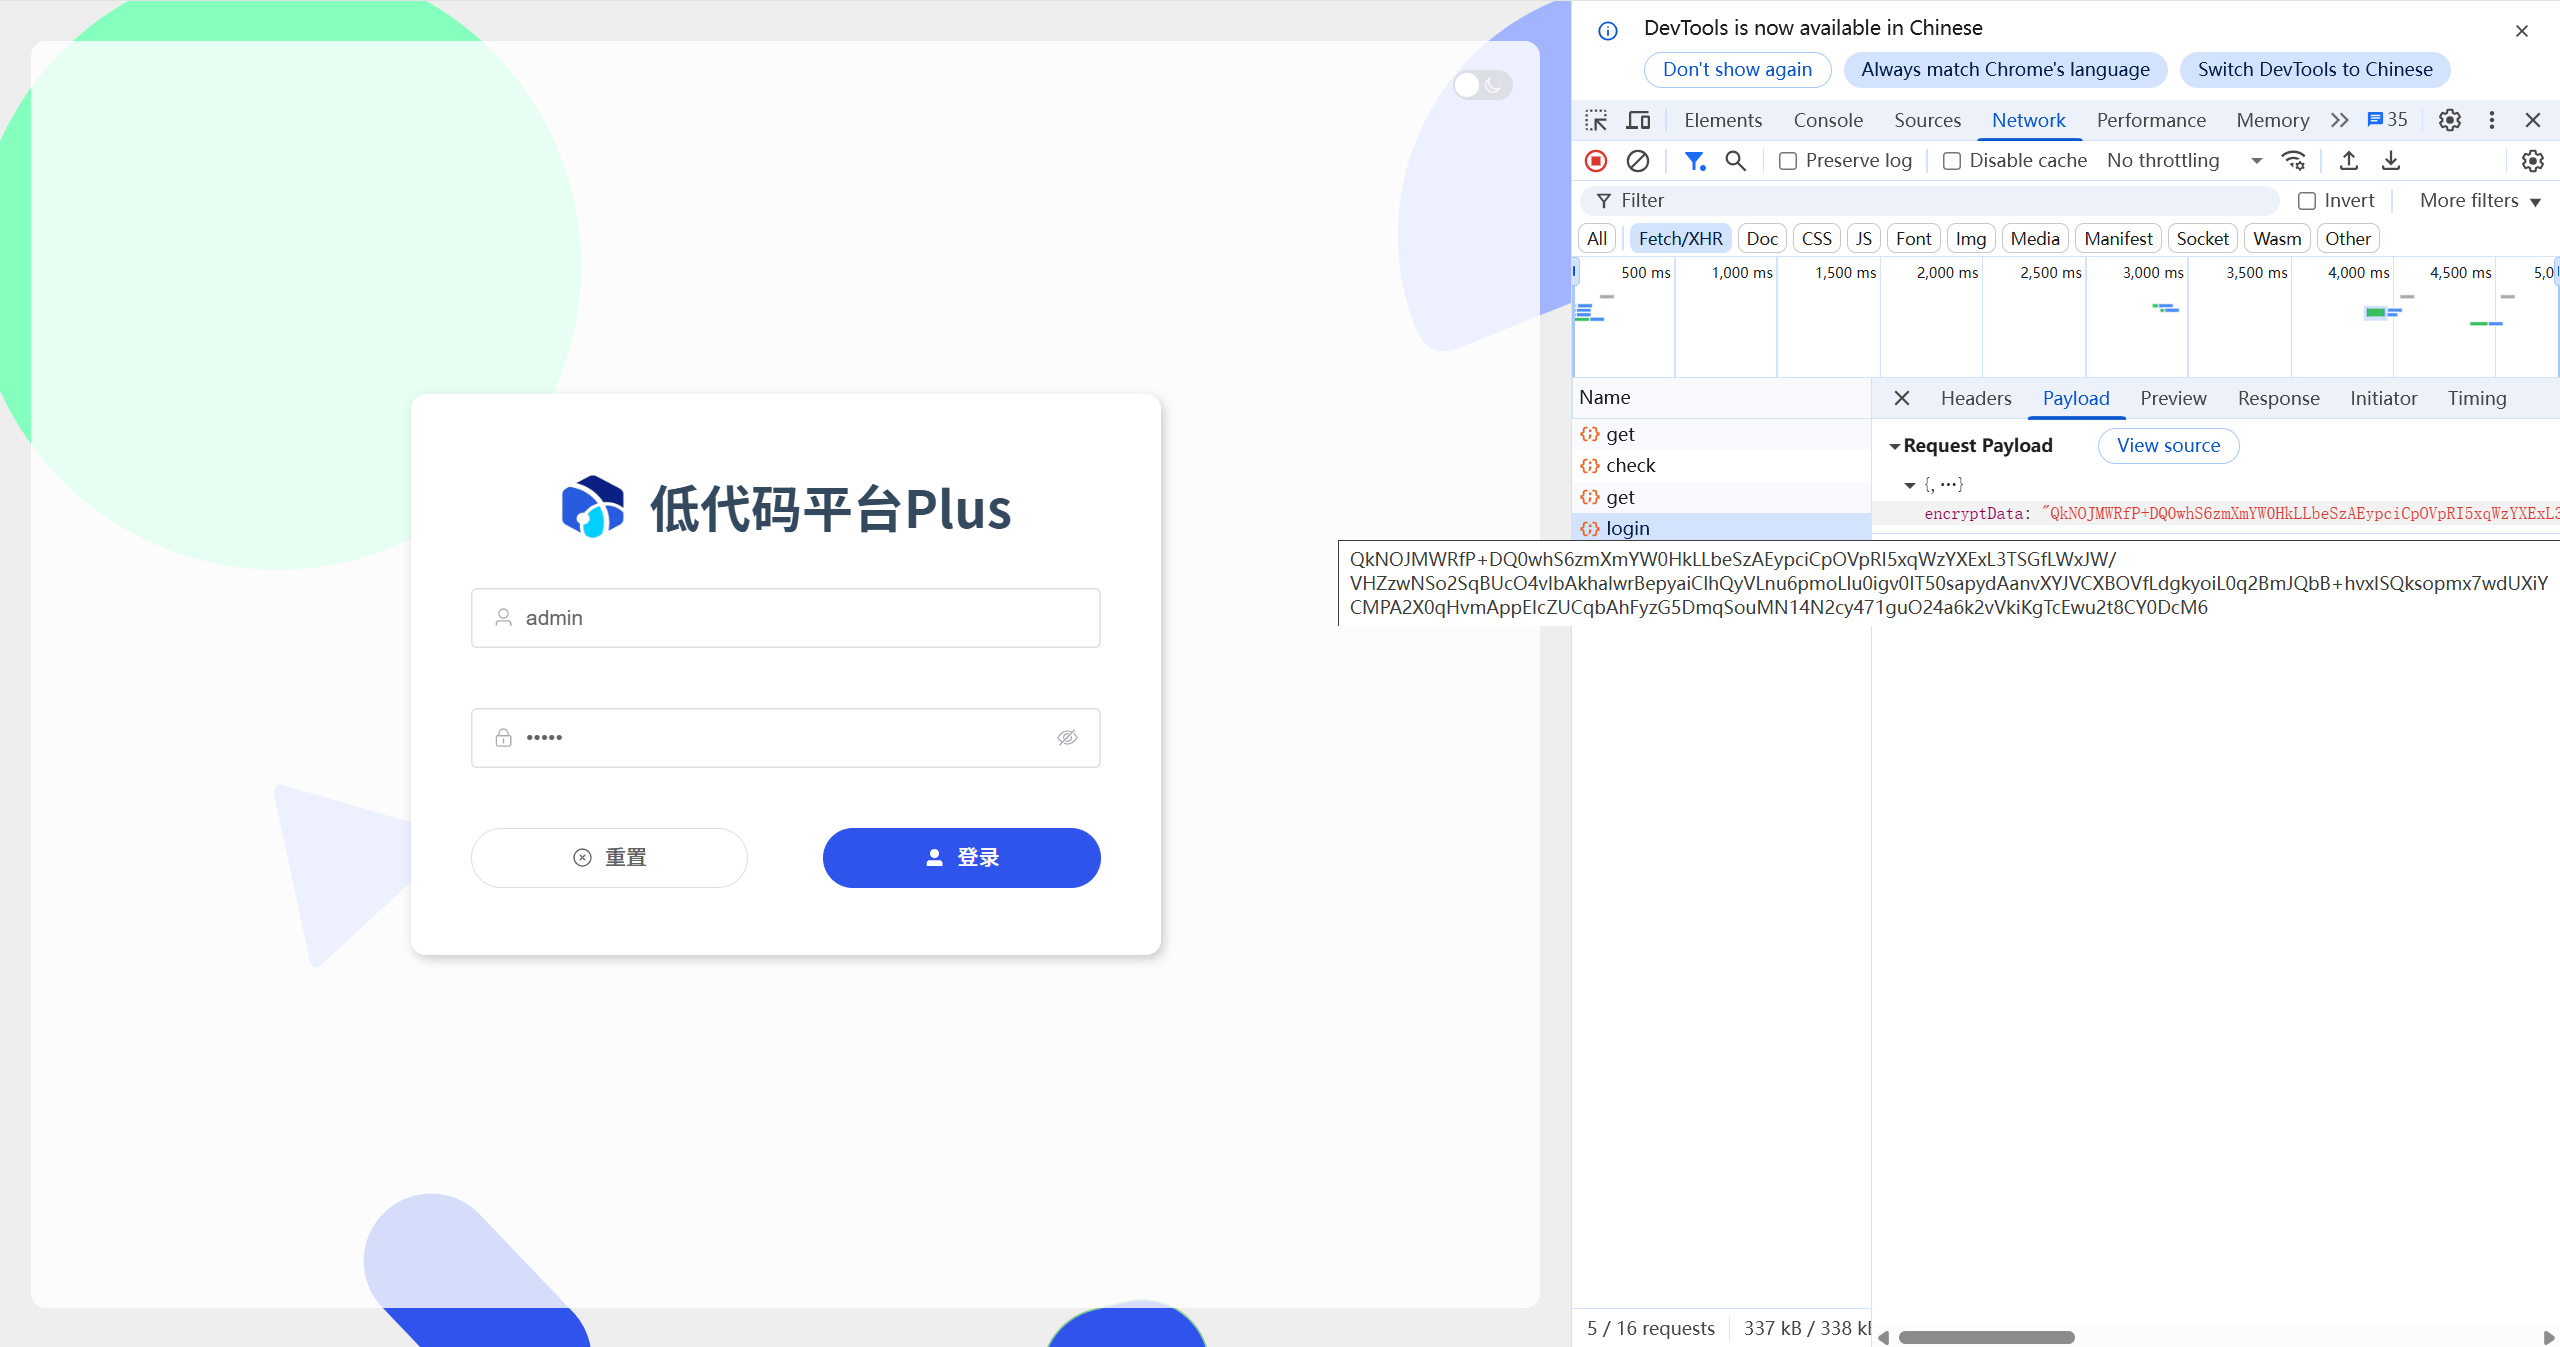This screenshot has height=1347, width=2560.
Task: Open network conditions wifi icon
Action: [2294, 161]
